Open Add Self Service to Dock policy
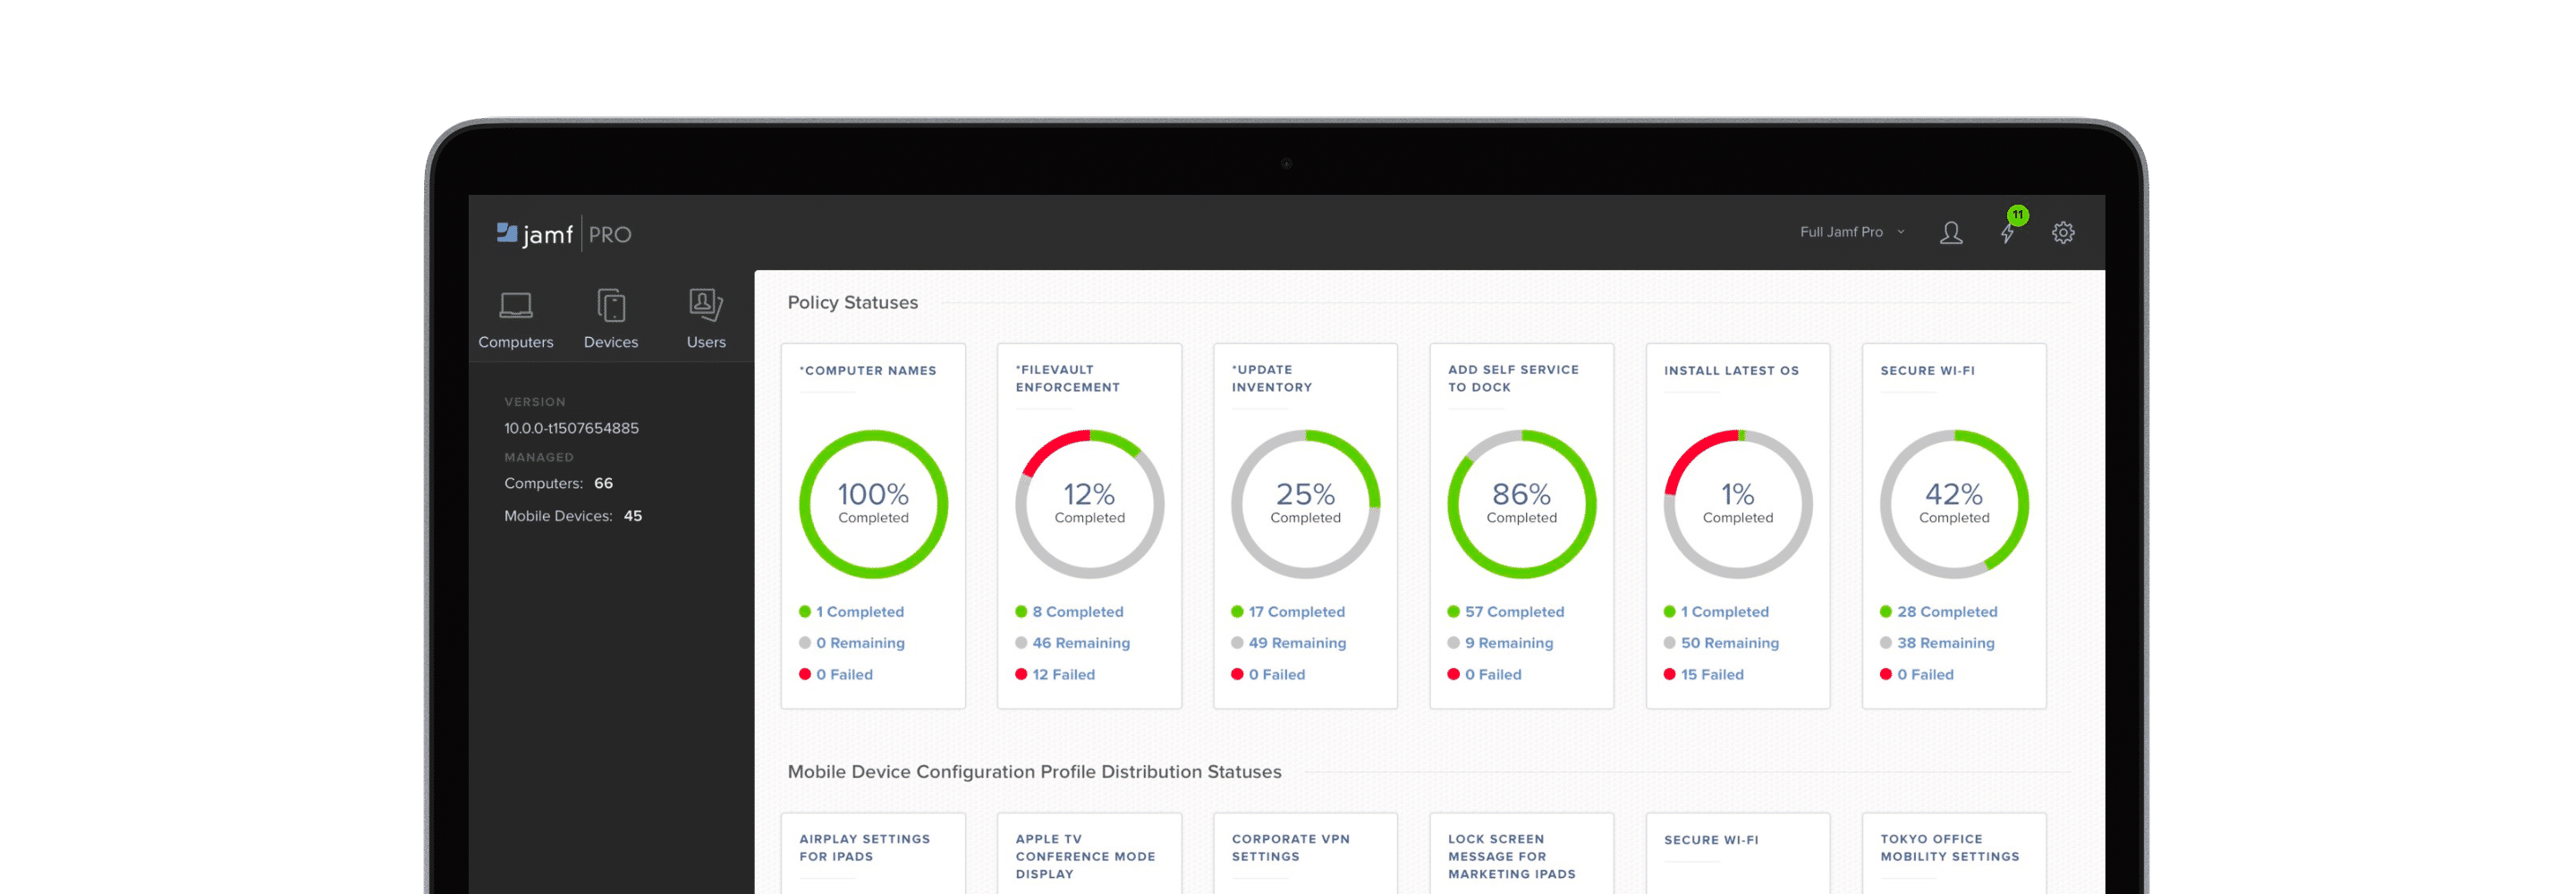This screenshot has height=894, width=2576. pos(1513,378)
